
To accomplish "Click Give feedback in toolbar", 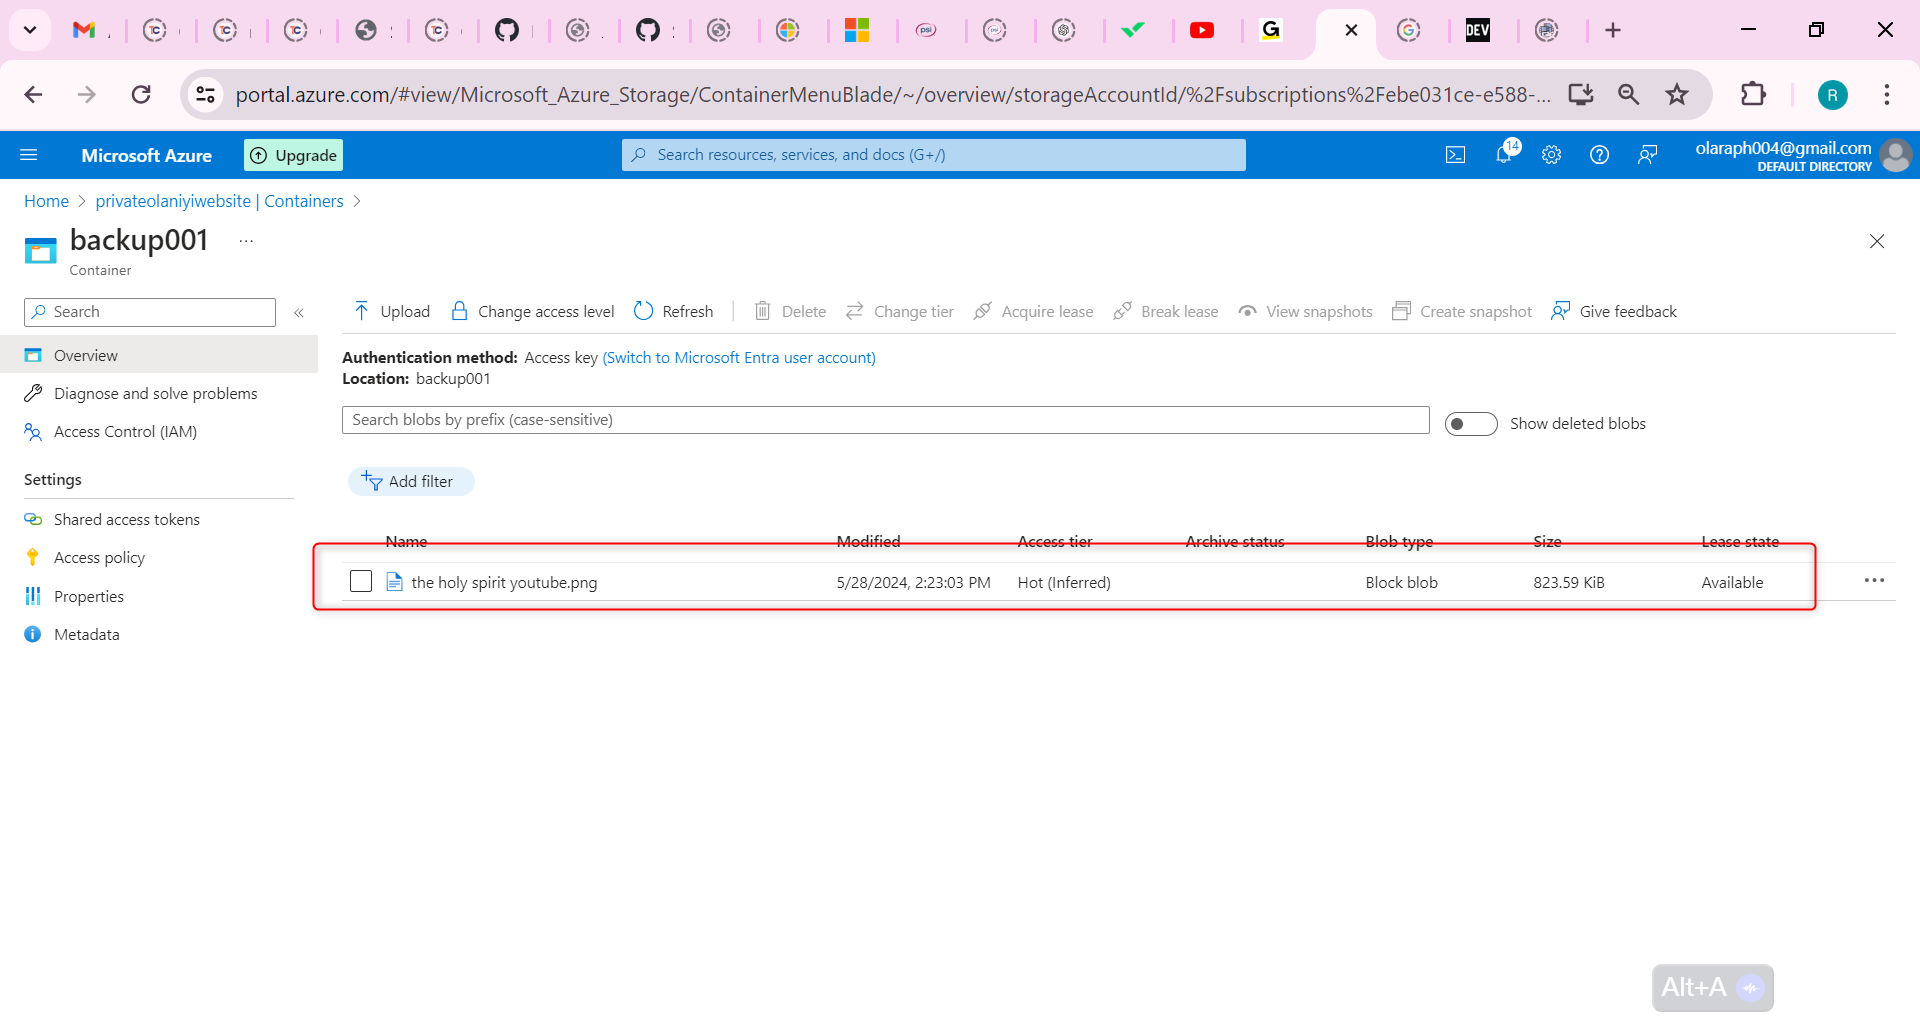I will (1614, 311).
